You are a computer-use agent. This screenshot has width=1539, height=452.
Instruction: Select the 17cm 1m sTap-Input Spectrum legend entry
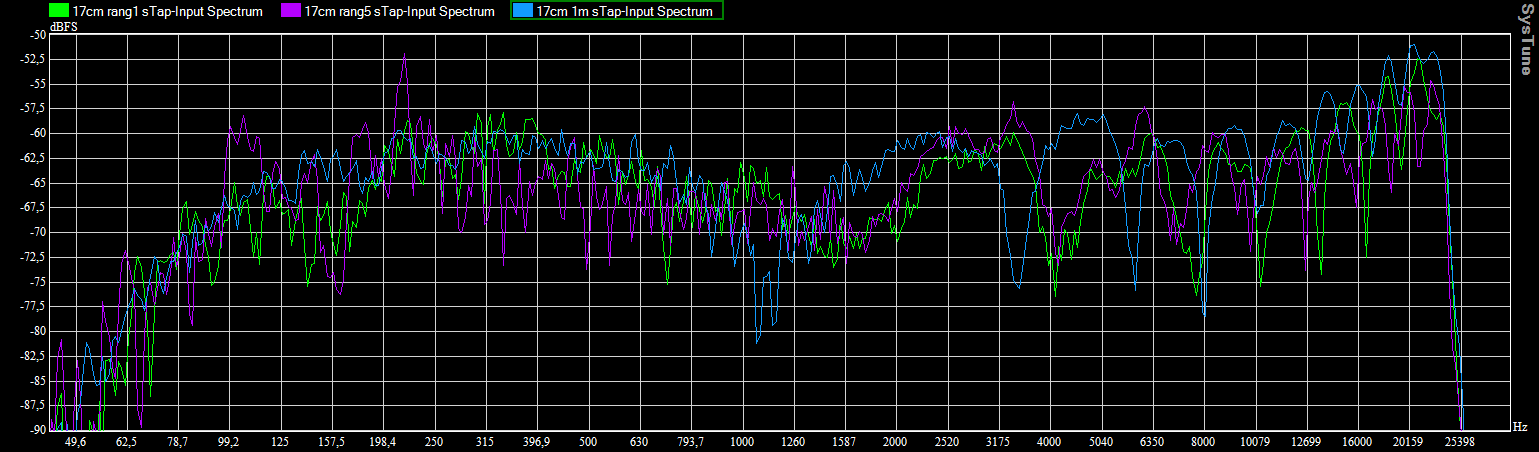click(625, 12)
